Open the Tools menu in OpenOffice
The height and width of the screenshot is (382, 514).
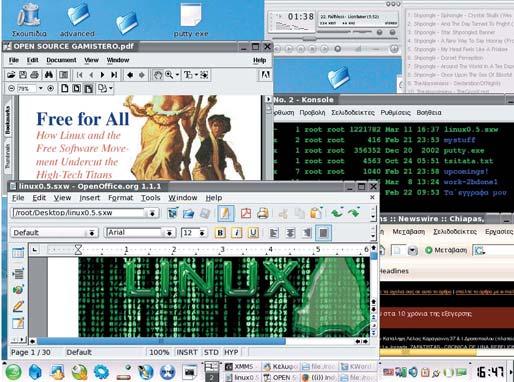coord(150,198)
